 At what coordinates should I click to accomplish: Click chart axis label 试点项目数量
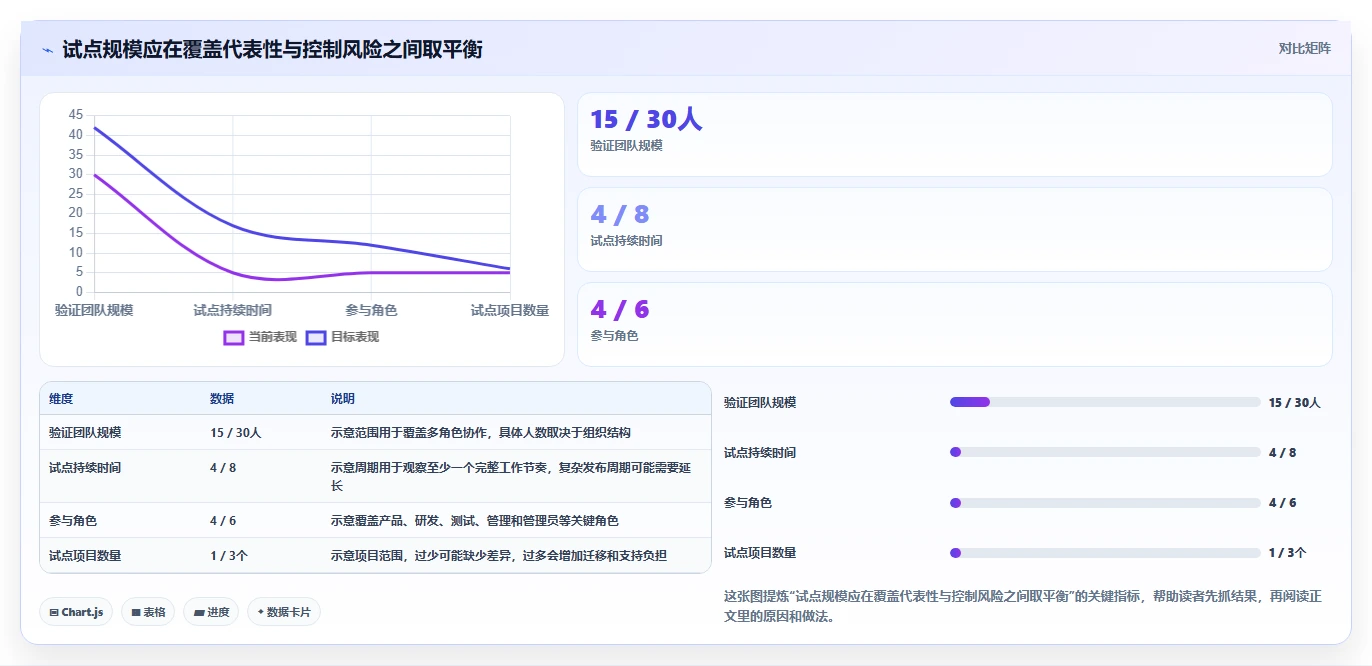coord(510,310)
